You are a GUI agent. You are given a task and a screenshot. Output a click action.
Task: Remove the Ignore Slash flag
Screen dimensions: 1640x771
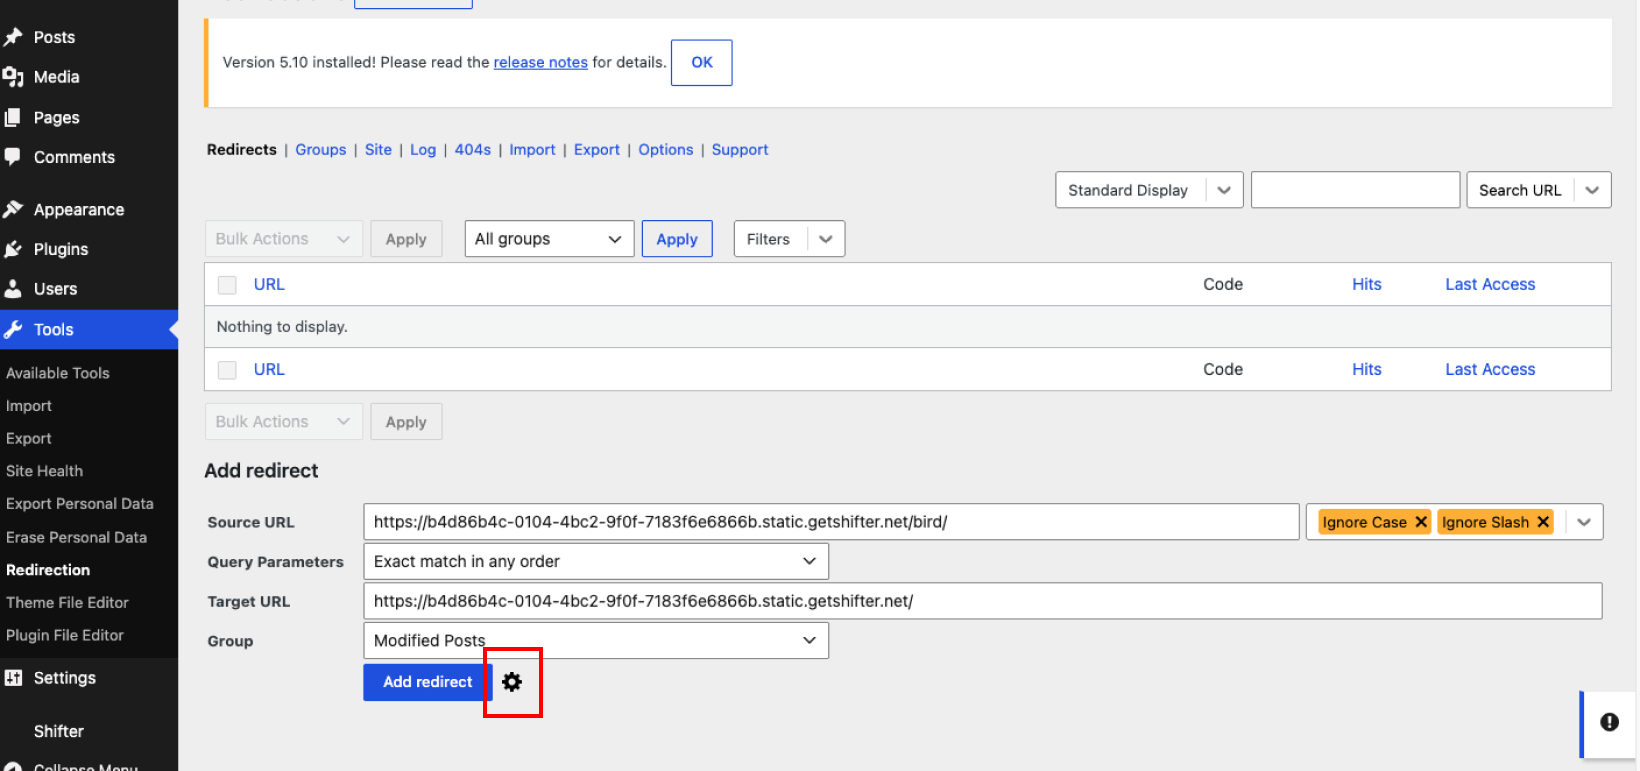pos(1543,522)
